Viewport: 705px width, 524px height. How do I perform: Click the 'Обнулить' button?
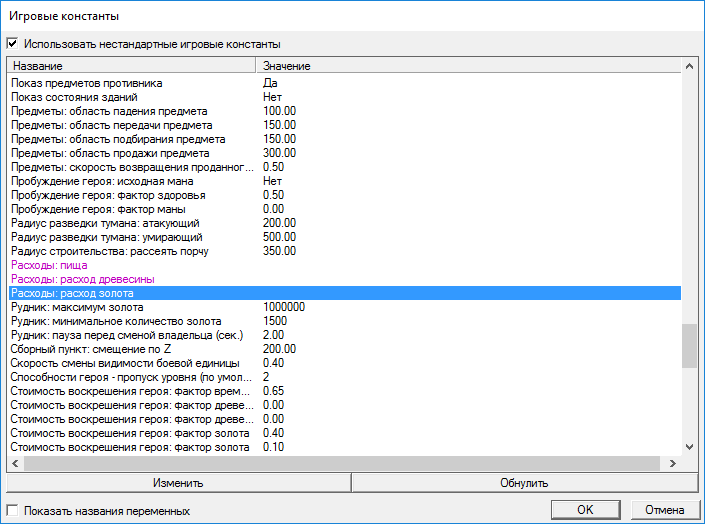click(x=524, y=483)
